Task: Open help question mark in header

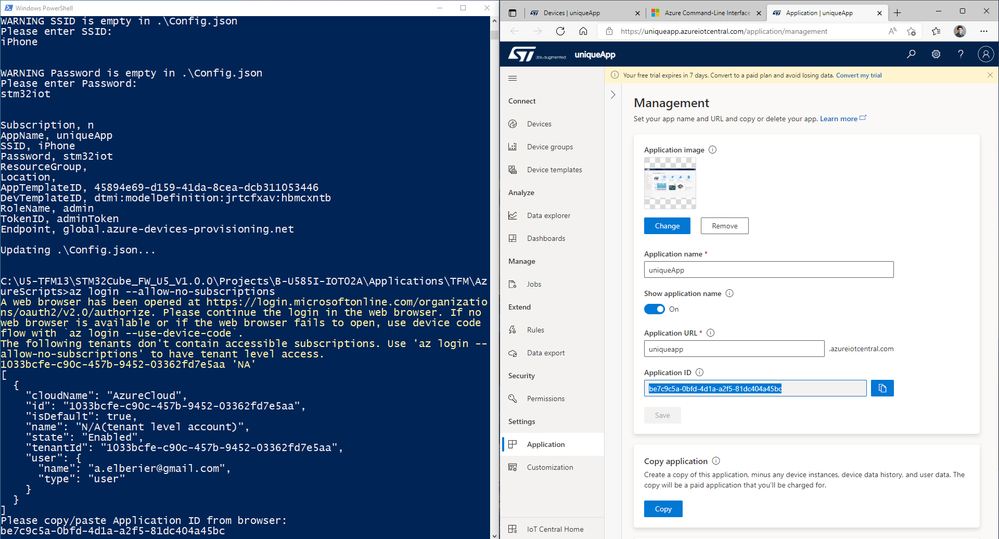Action: pos(961,55)
